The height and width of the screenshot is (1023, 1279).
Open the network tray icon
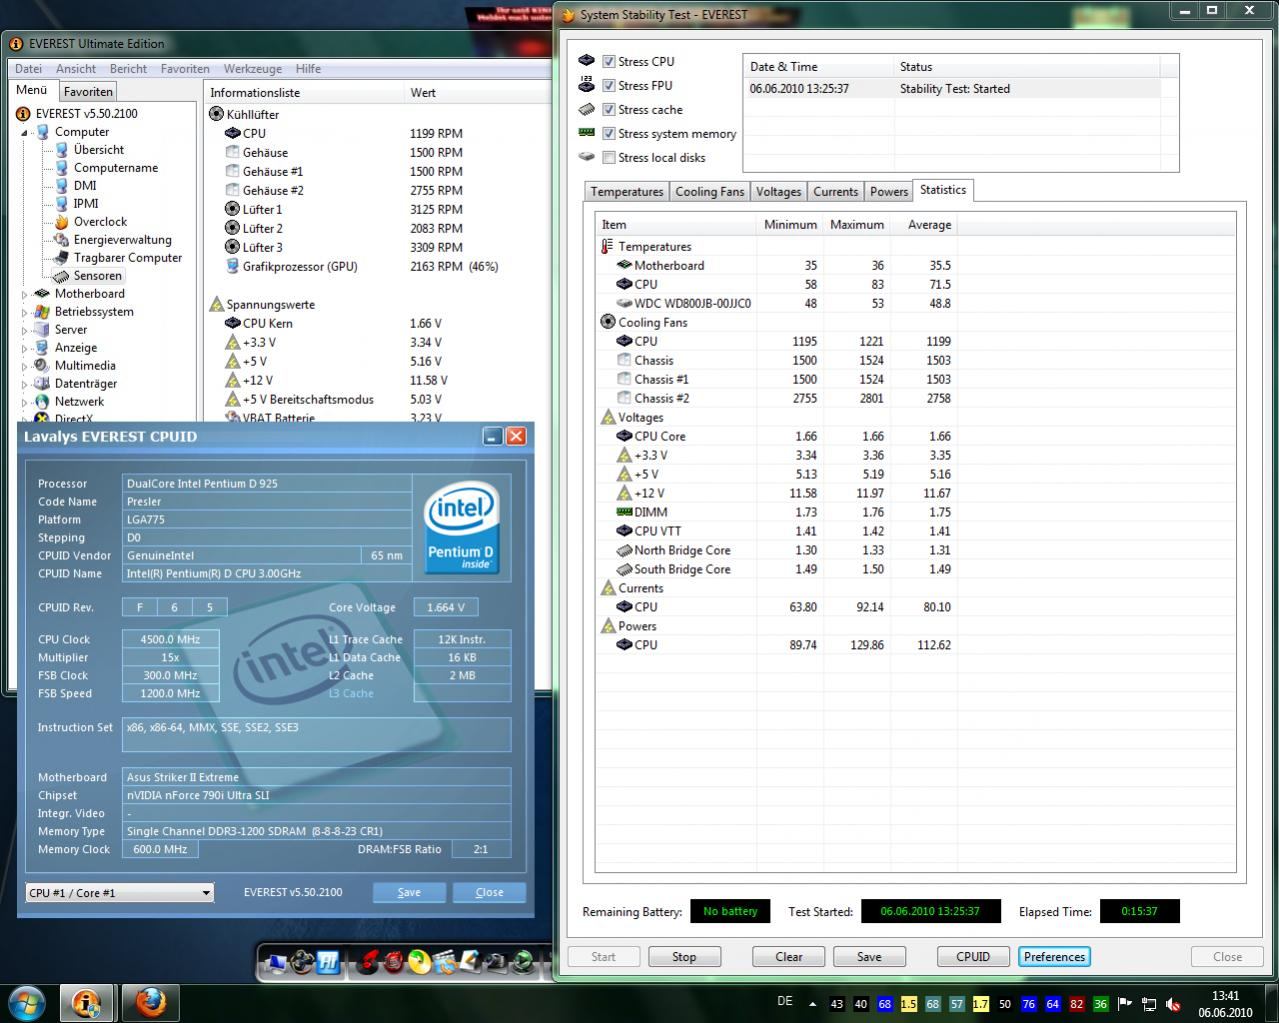tap(1149, 1004)
